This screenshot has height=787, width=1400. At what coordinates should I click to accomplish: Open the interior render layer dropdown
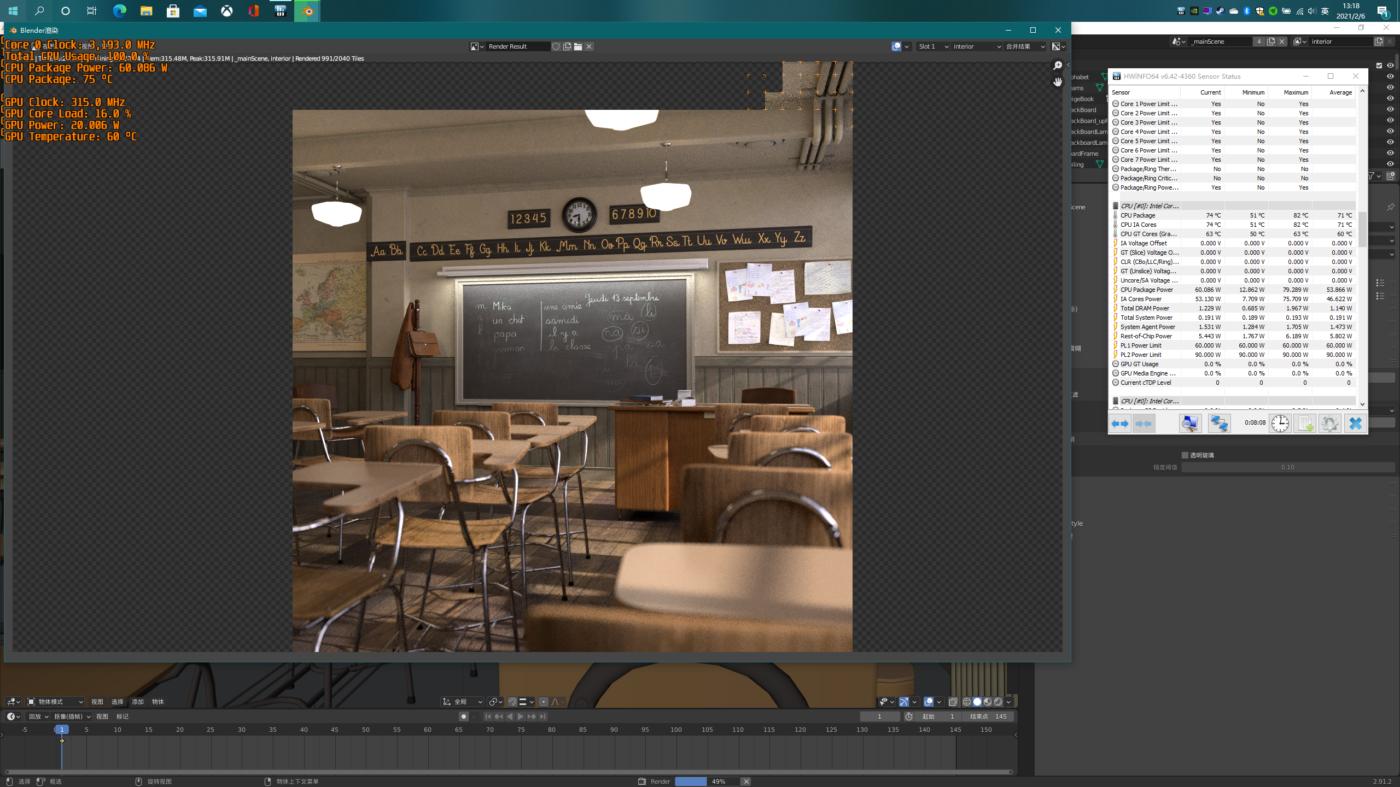point(975,46)
